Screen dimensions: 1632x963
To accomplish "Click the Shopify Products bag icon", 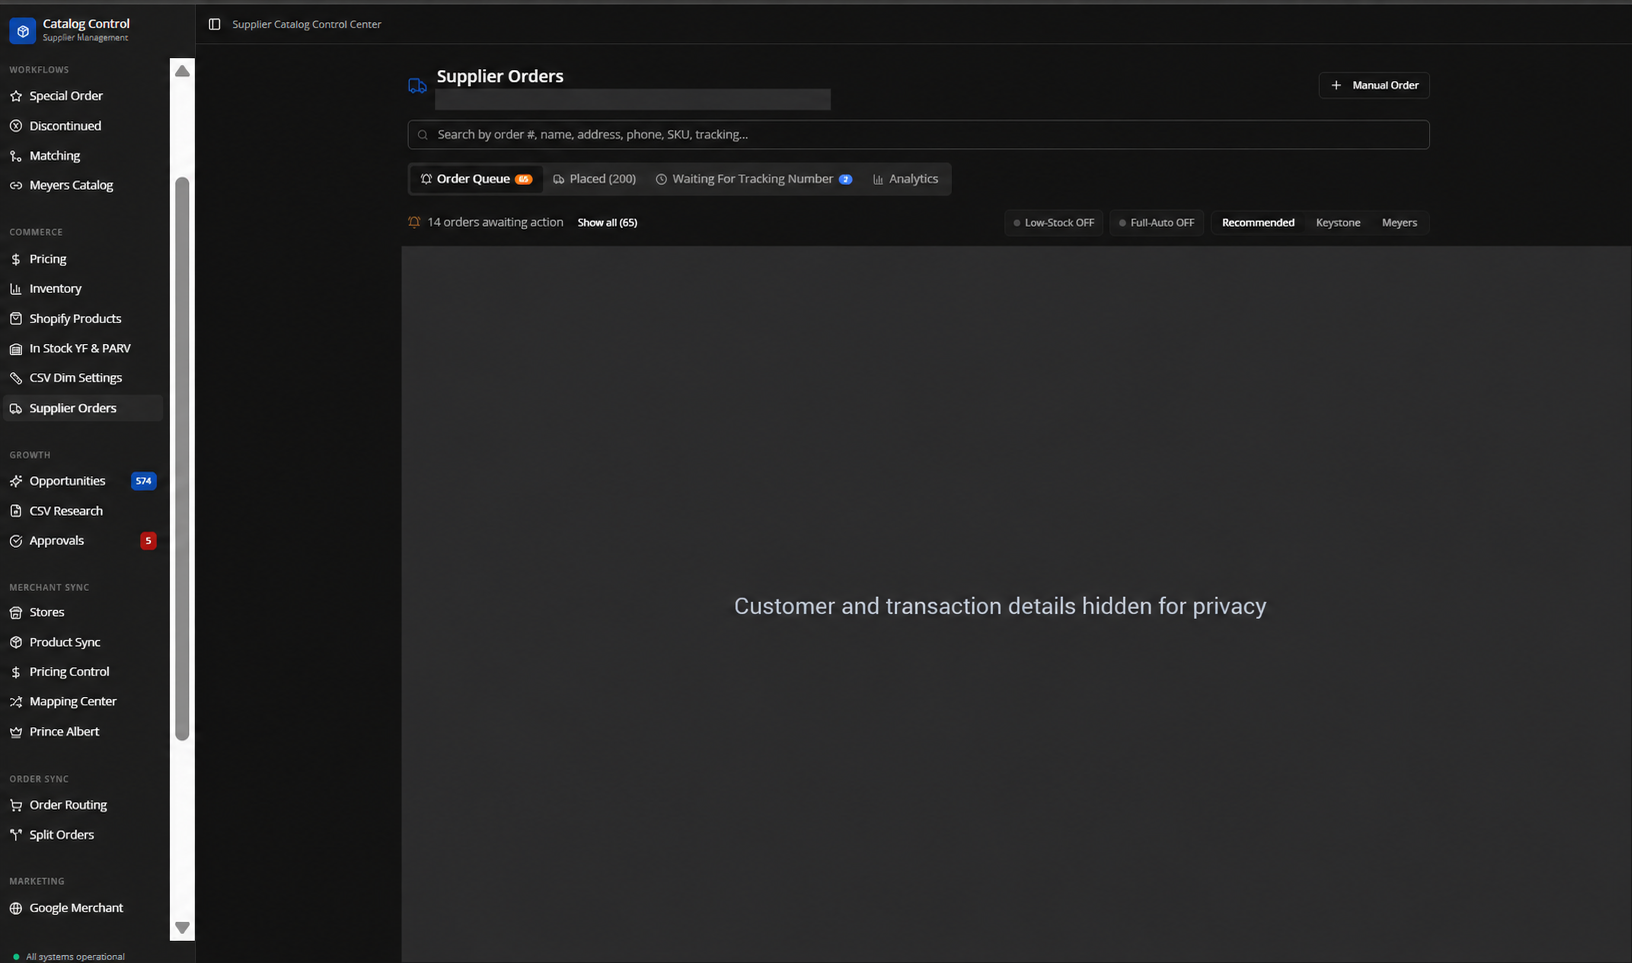I will [x=16, y=319].
